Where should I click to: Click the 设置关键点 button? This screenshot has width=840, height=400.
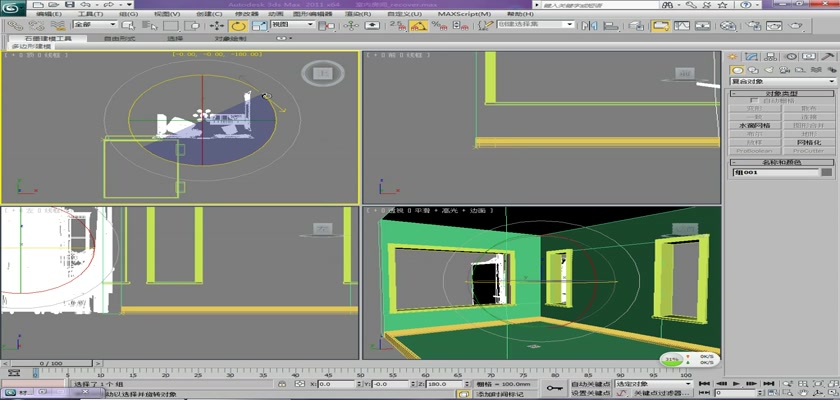point(590,393)
